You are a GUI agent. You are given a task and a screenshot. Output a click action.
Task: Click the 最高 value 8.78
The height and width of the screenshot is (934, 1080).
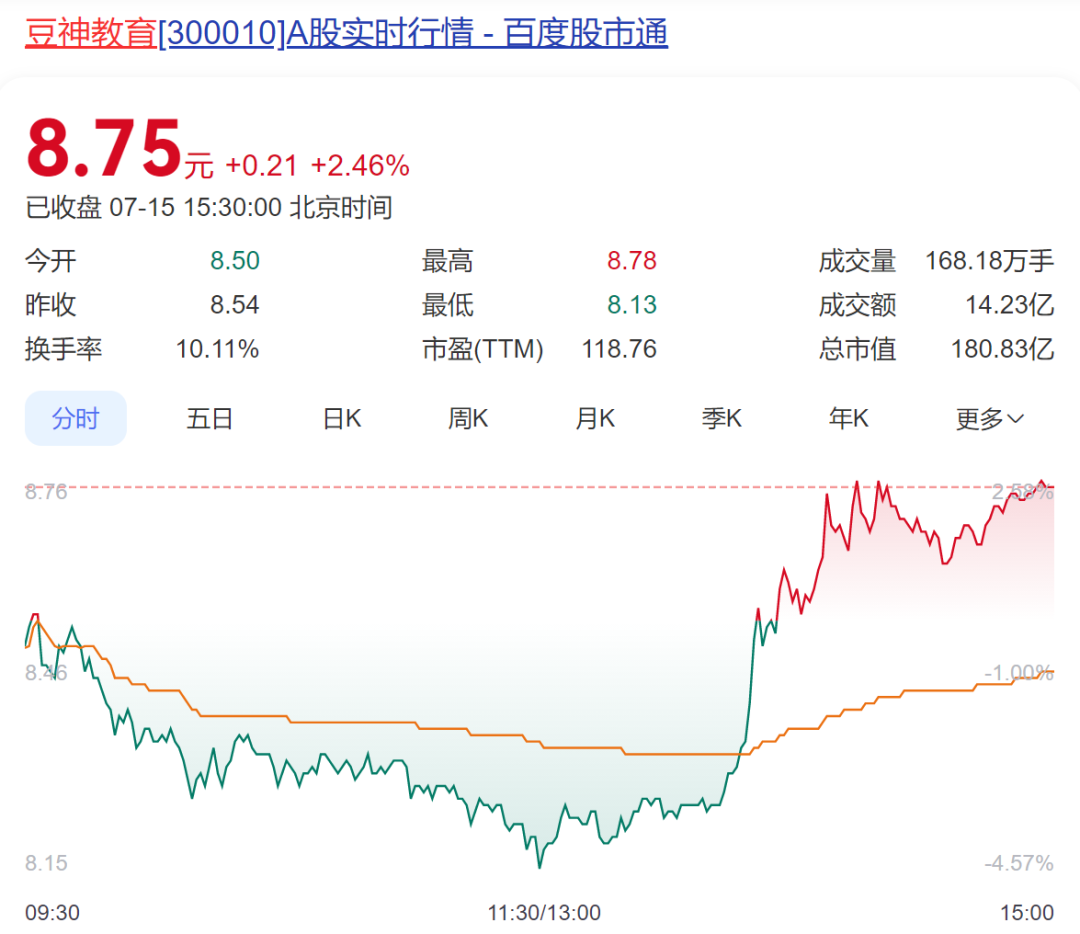pos(632,260)
